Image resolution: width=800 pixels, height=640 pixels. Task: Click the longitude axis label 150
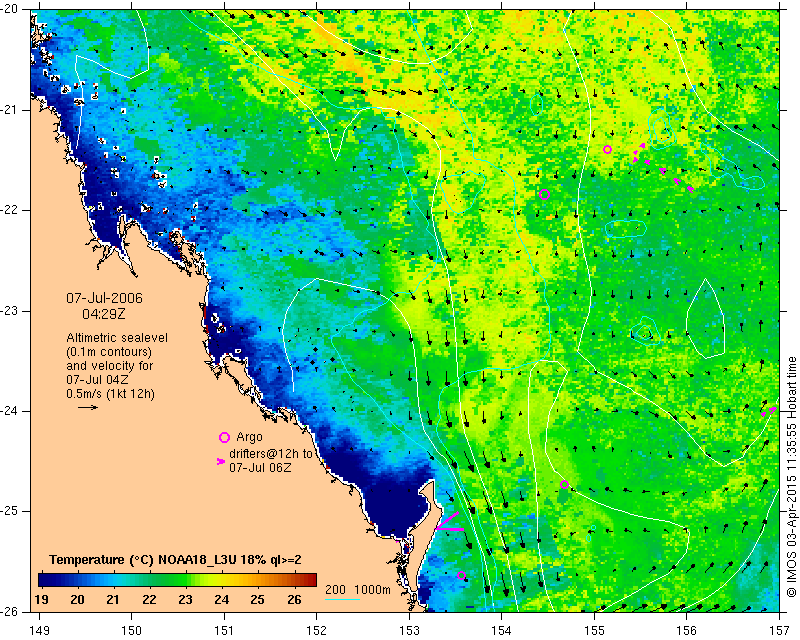[132, 630]
